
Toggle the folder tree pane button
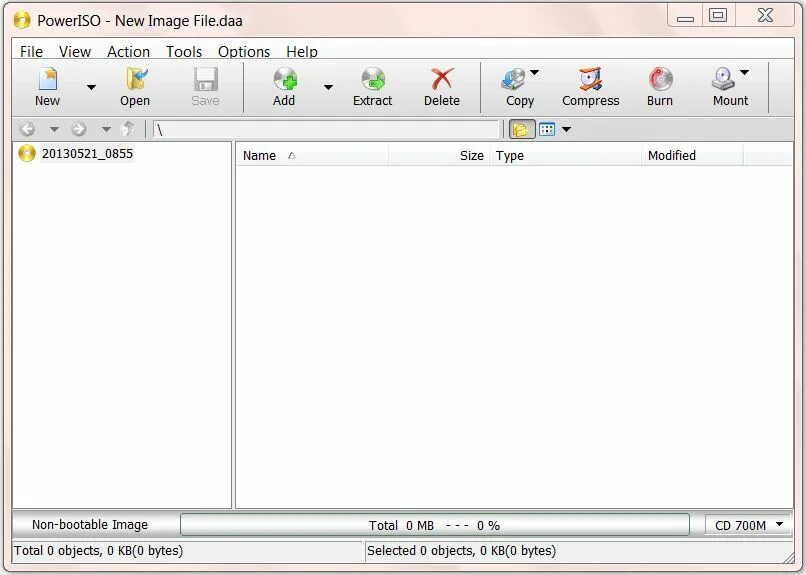point(522,129)
